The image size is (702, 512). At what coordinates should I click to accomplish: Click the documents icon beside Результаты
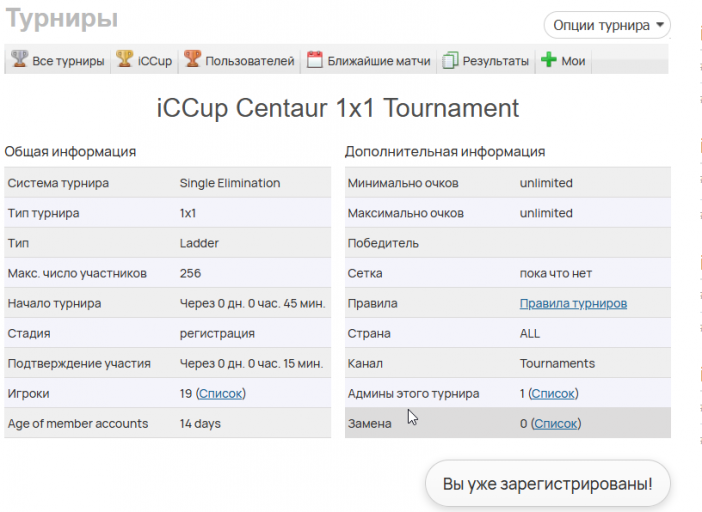tap(450, 60)
